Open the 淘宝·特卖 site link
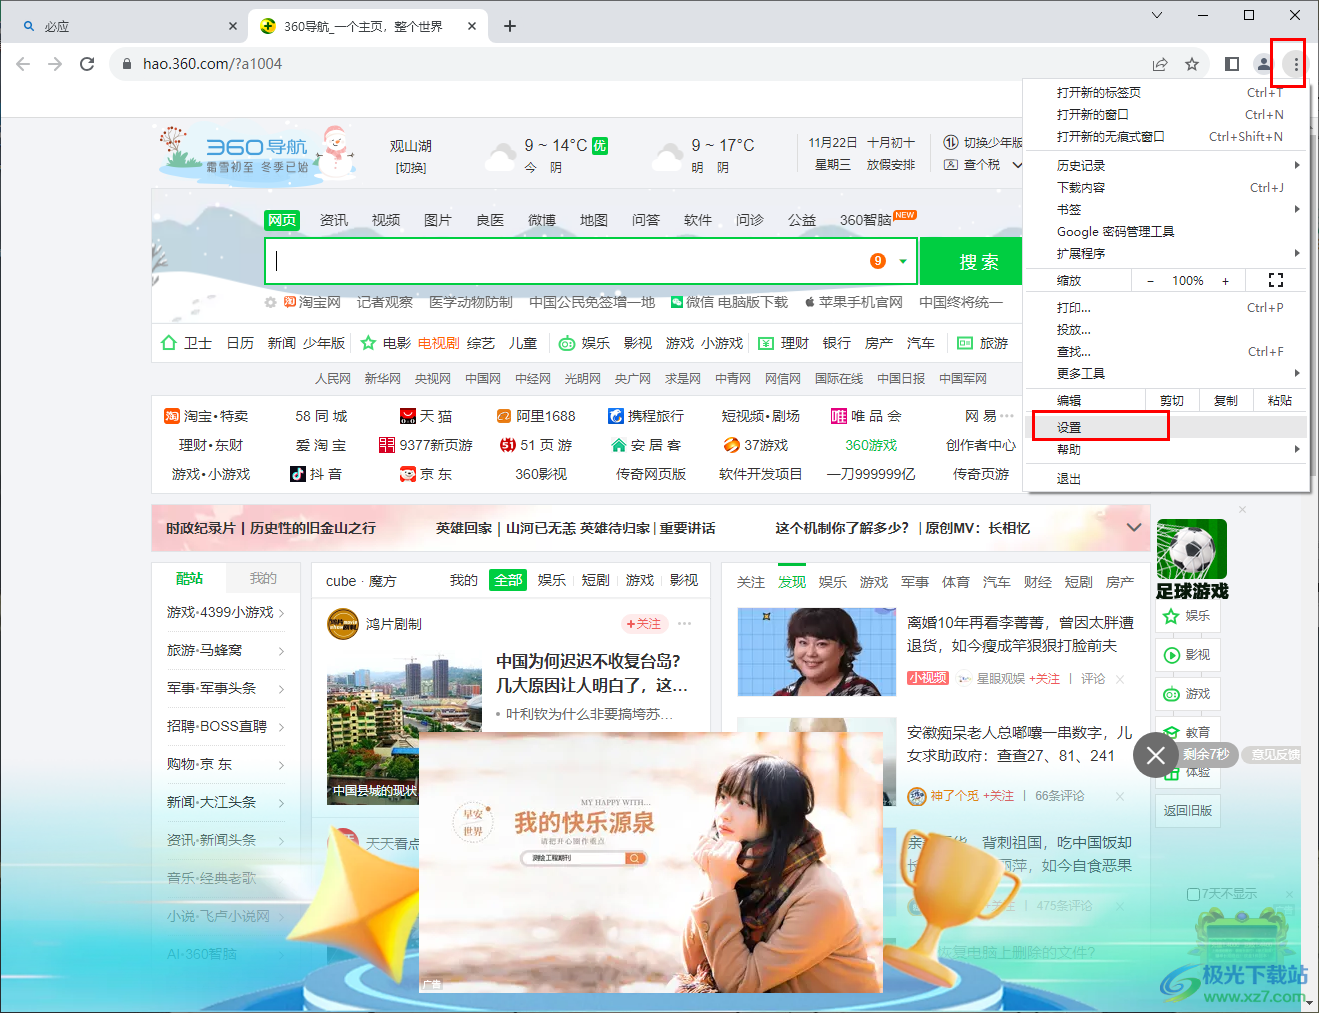 [206, 416]
